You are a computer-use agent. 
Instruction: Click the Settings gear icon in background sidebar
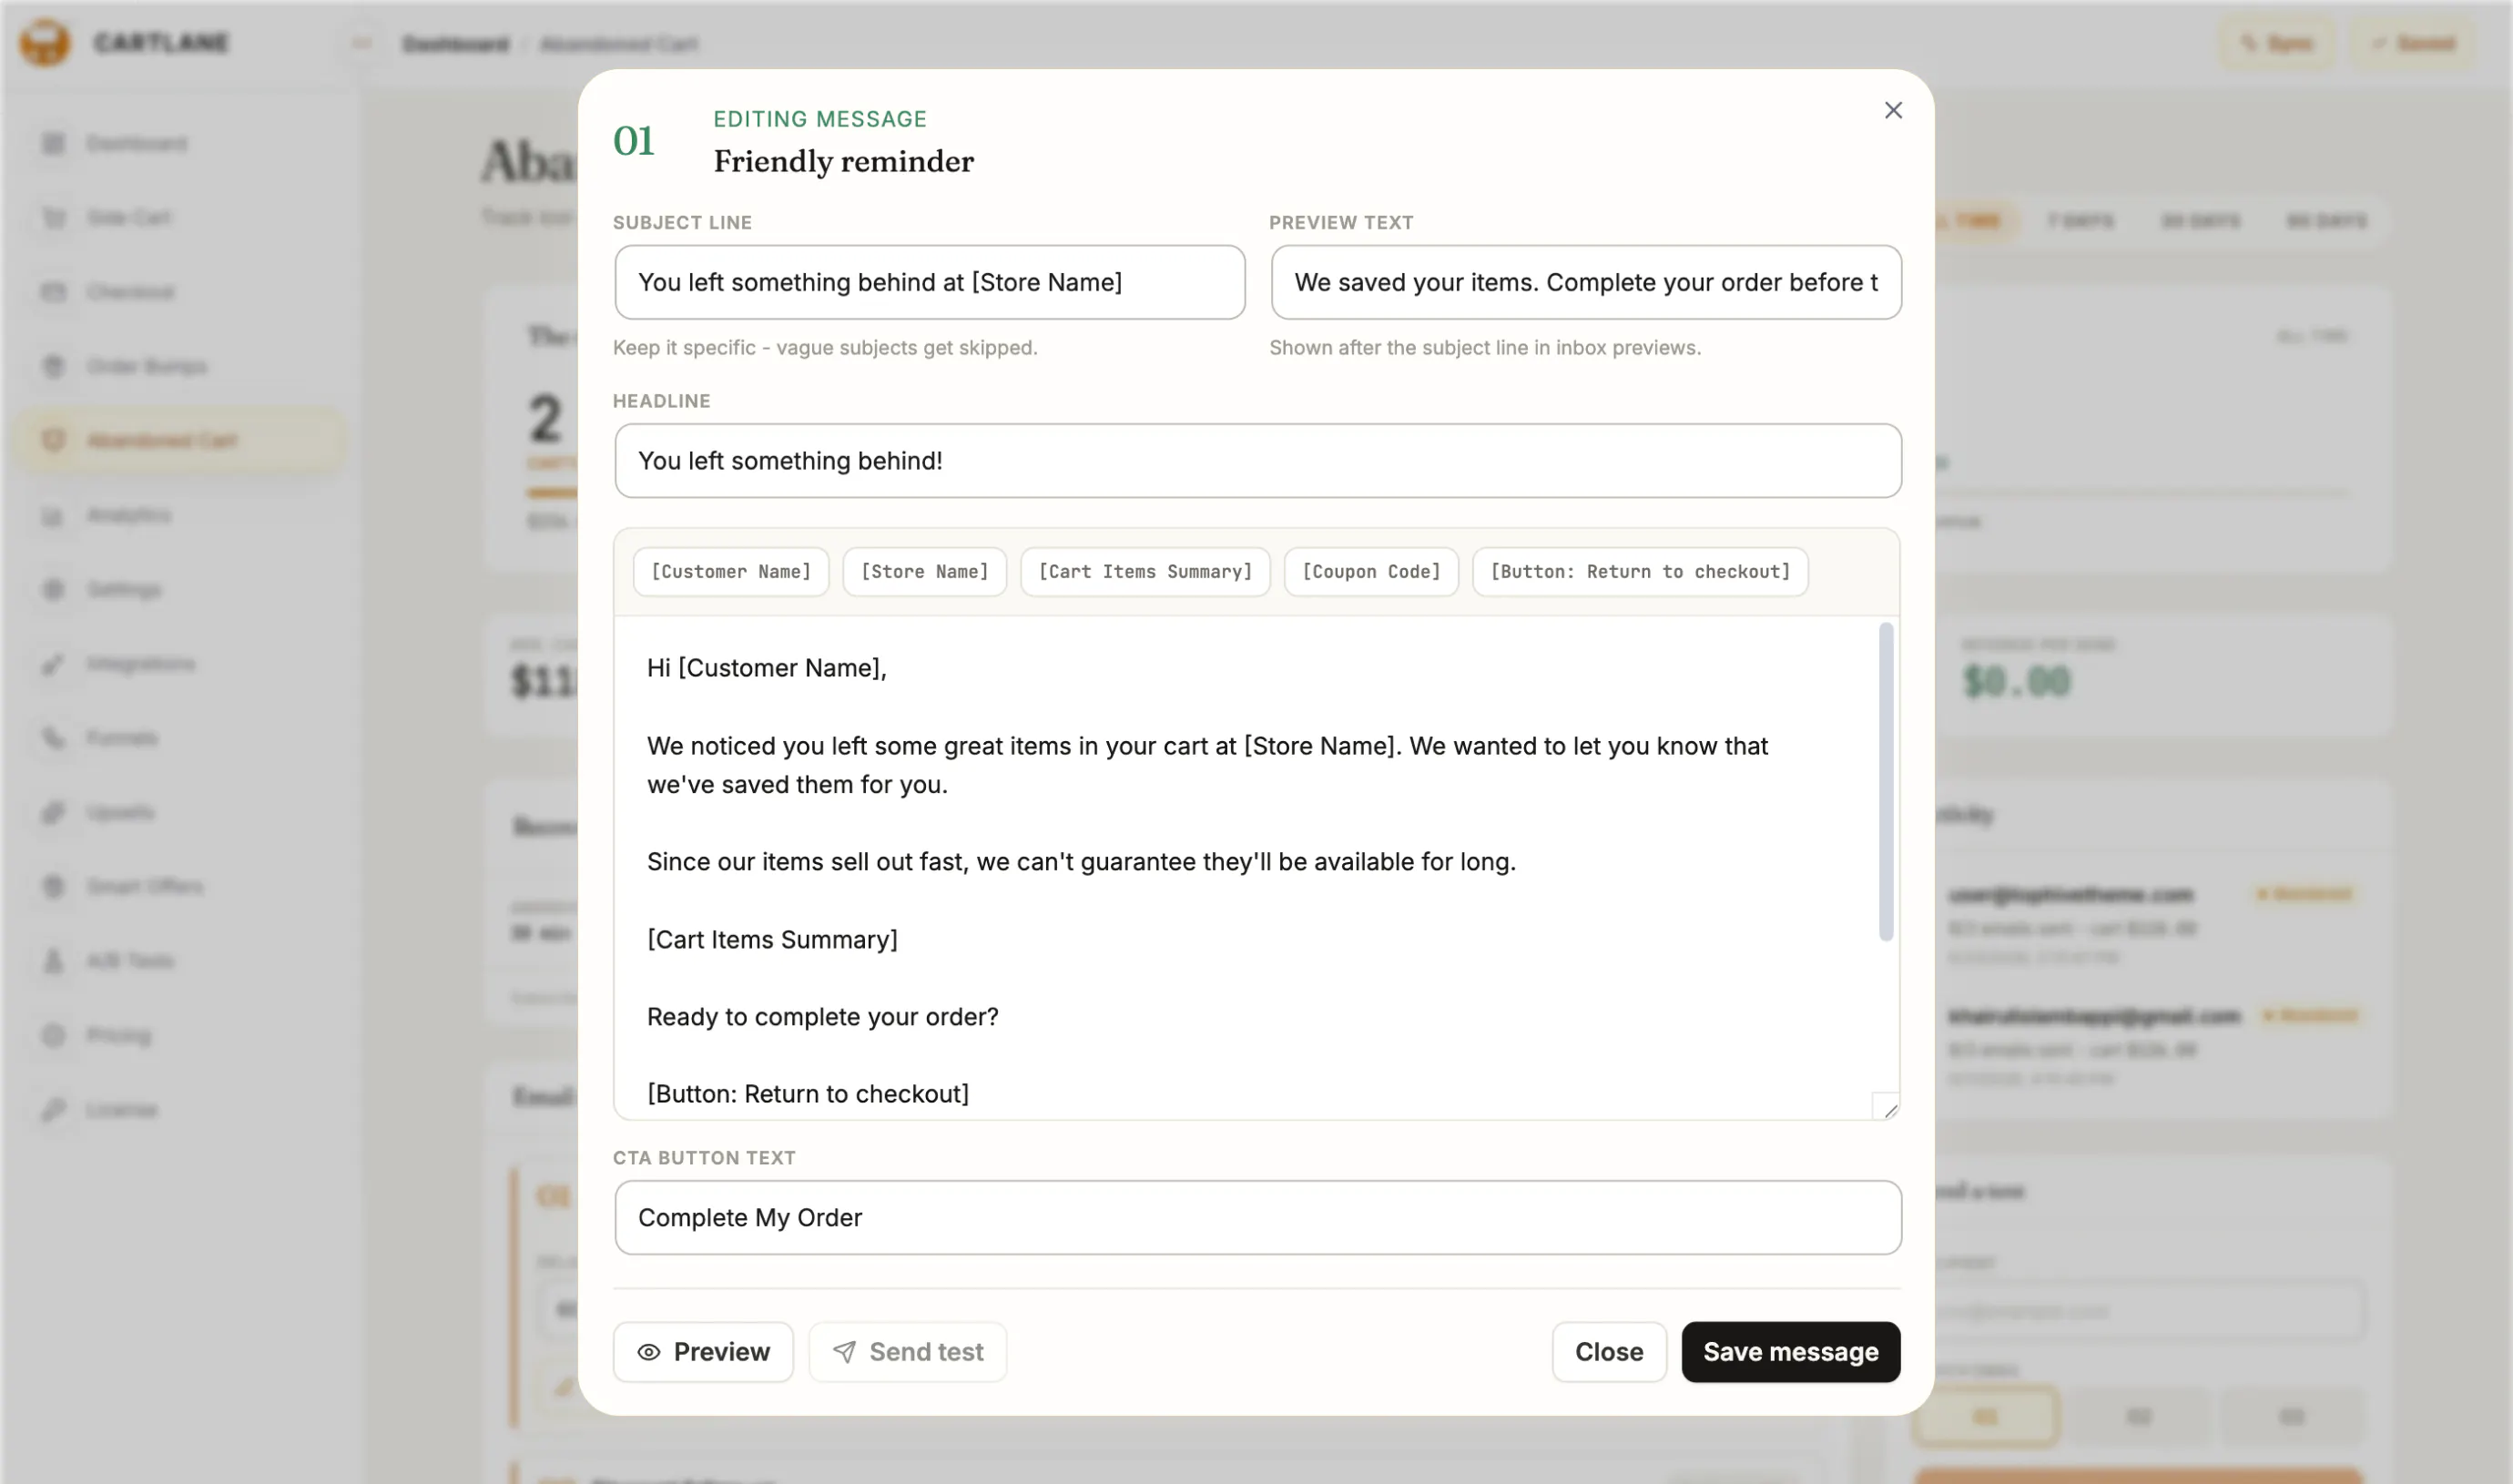click(53, 589)
